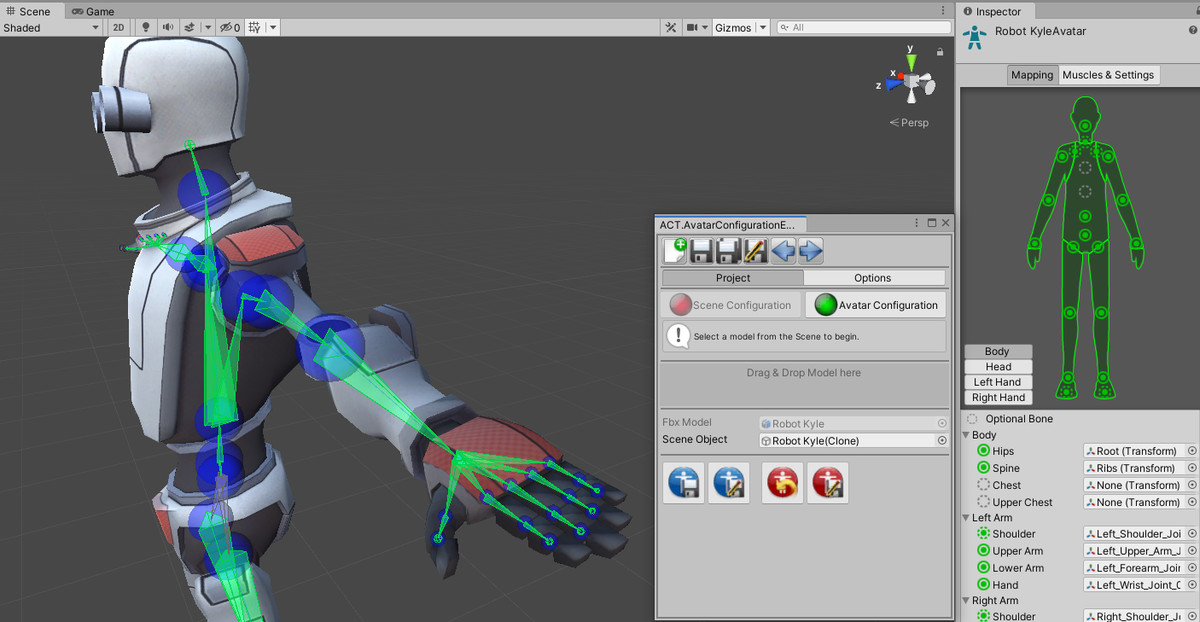Expand the Right Arm bone section
The image size is (1200, 622).
(965, 600)
